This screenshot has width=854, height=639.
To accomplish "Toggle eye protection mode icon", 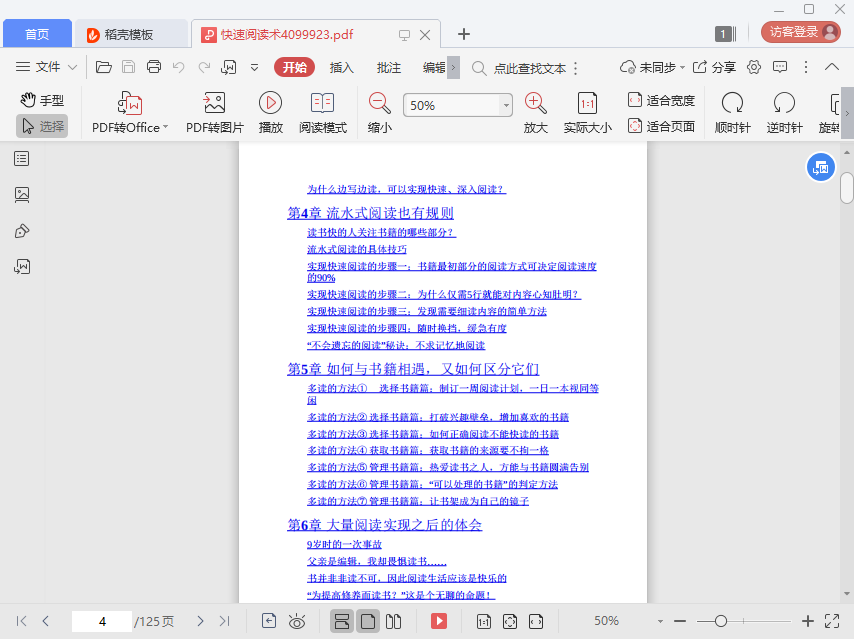I will pos(297,621).
